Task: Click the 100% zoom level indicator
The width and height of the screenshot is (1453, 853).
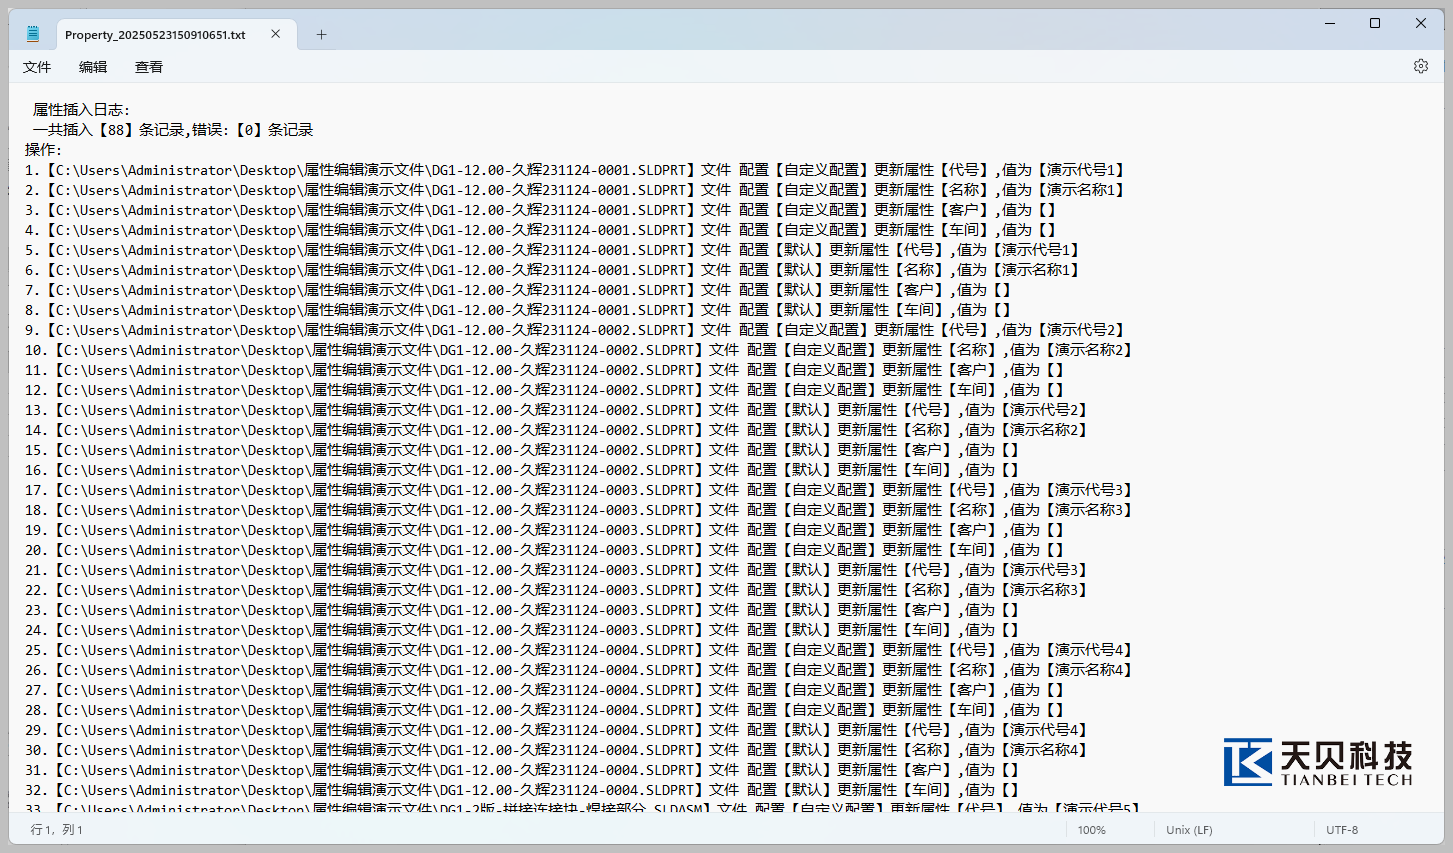Action: point(1091,830)
